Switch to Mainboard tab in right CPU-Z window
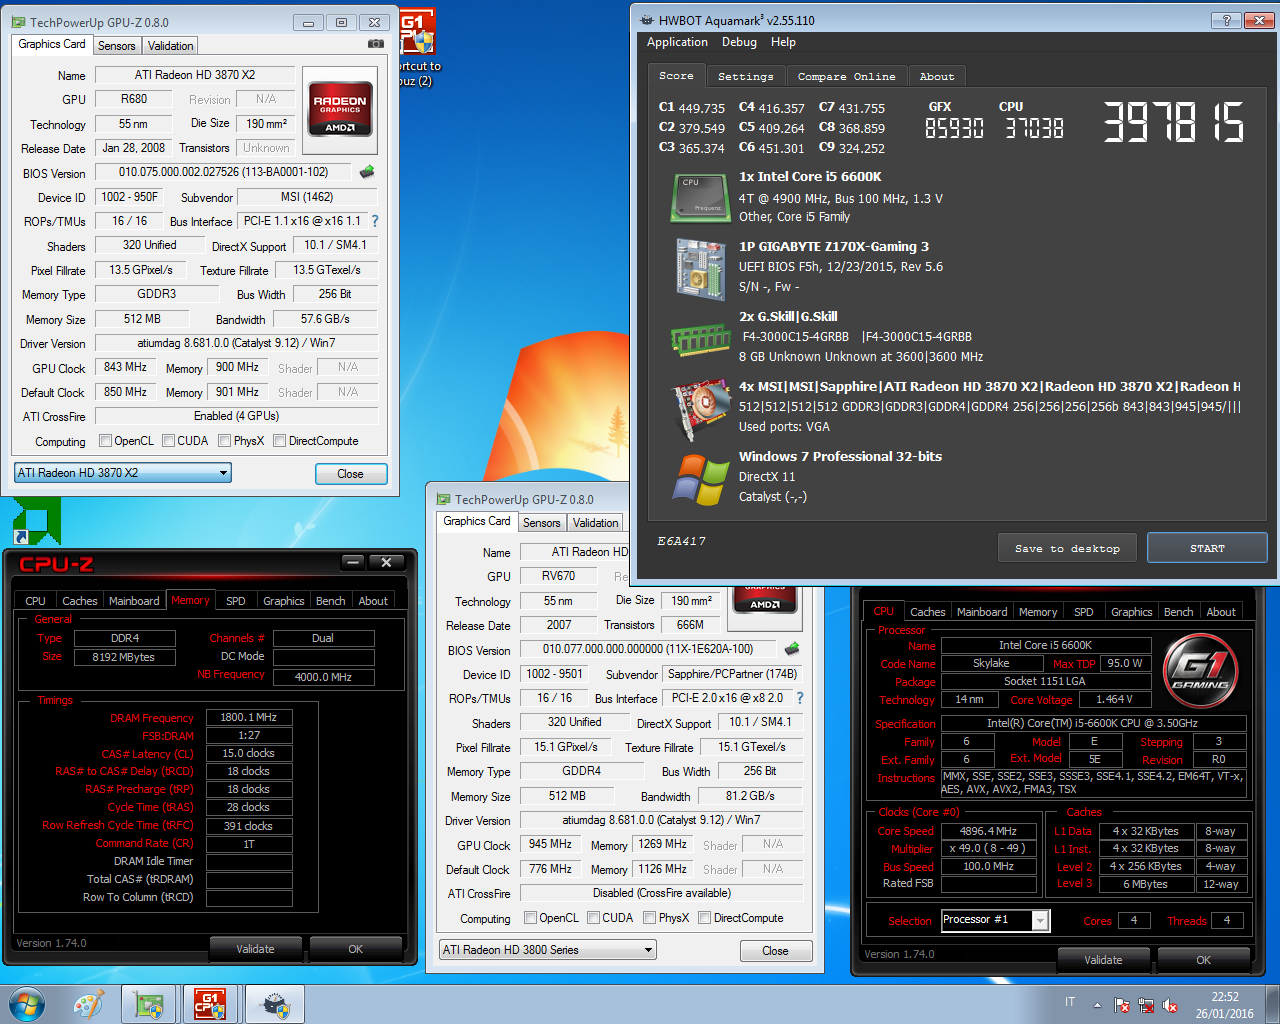The width and height of the screenshot is (1280, 1024). [982, 612]
